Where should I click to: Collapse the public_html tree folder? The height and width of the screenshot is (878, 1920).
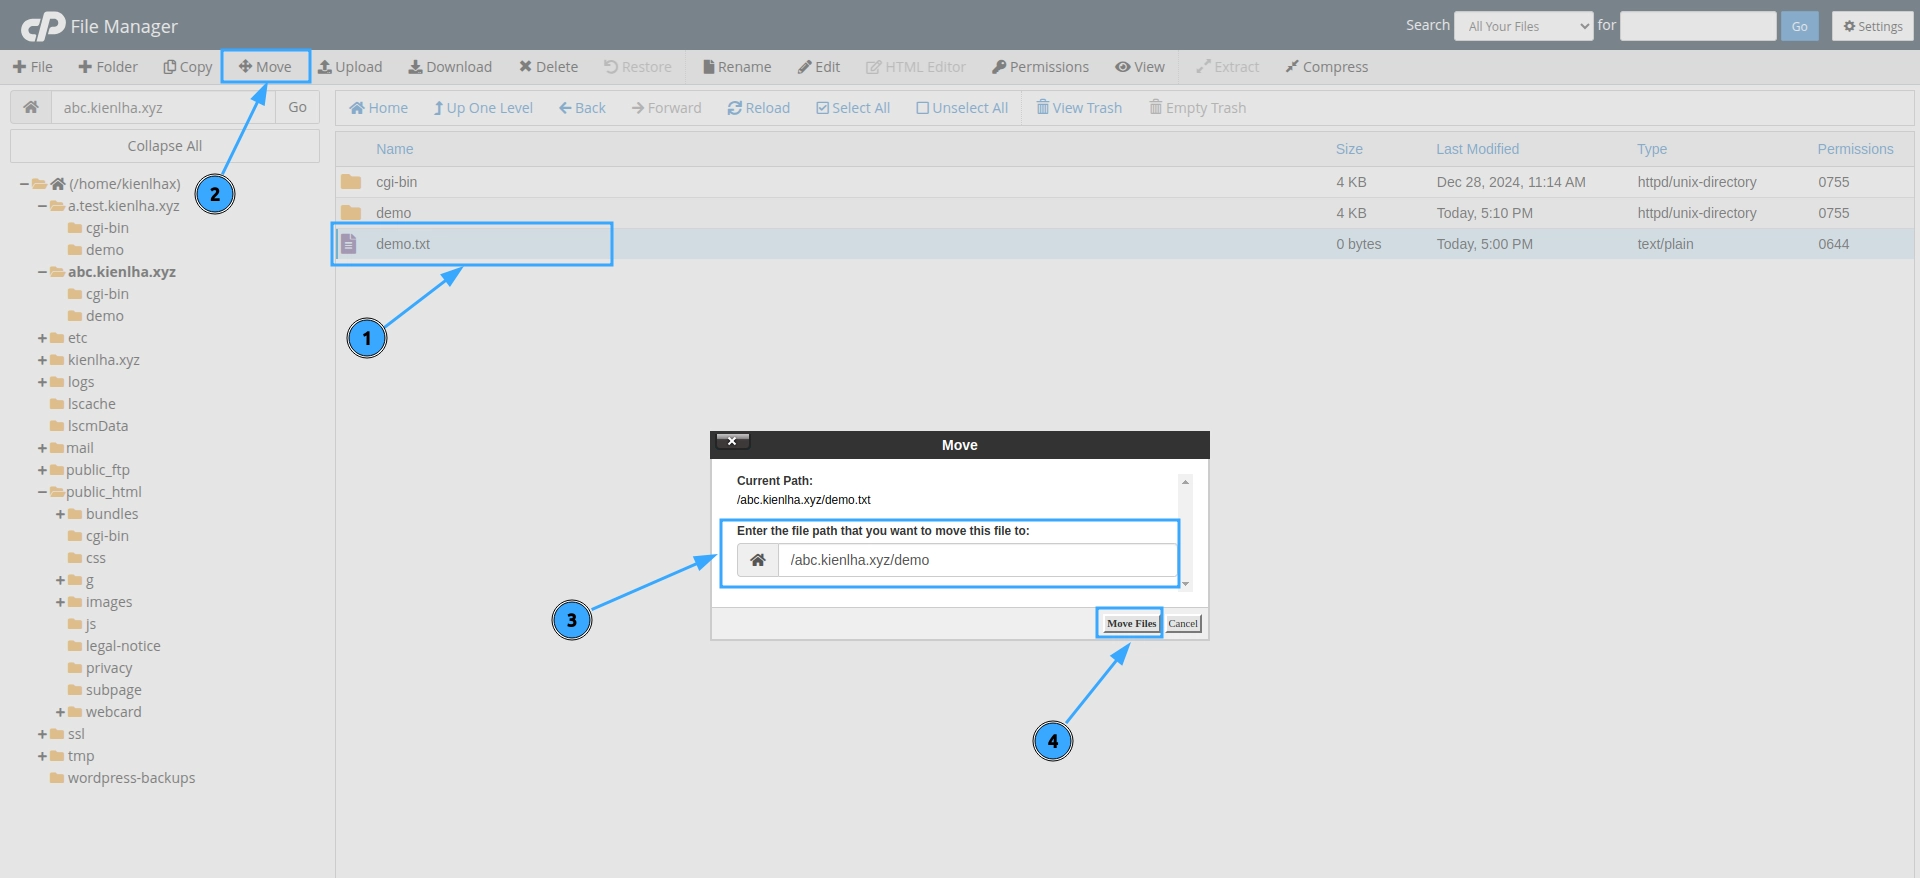tap(43, 492)
